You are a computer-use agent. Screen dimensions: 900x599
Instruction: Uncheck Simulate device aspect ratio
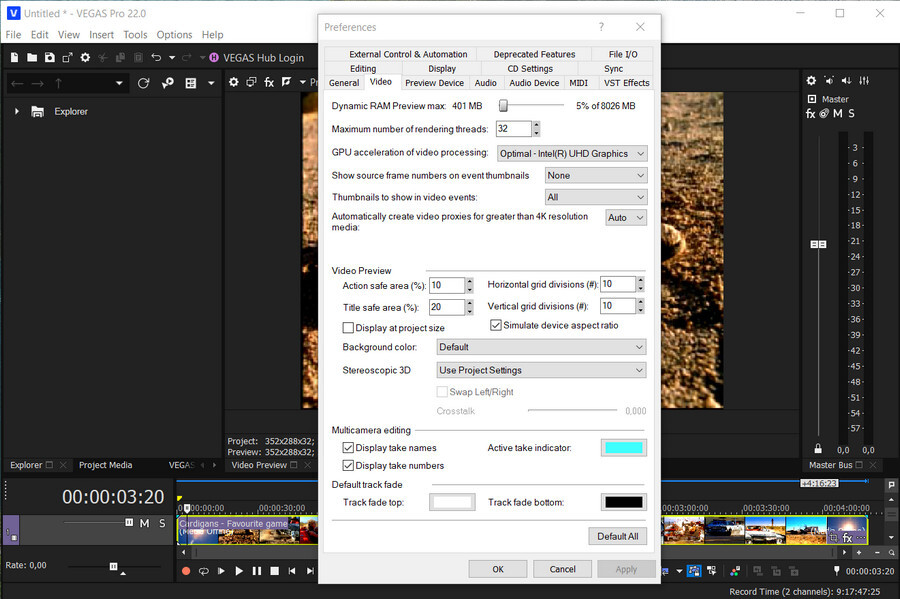(x=496, y=325)
